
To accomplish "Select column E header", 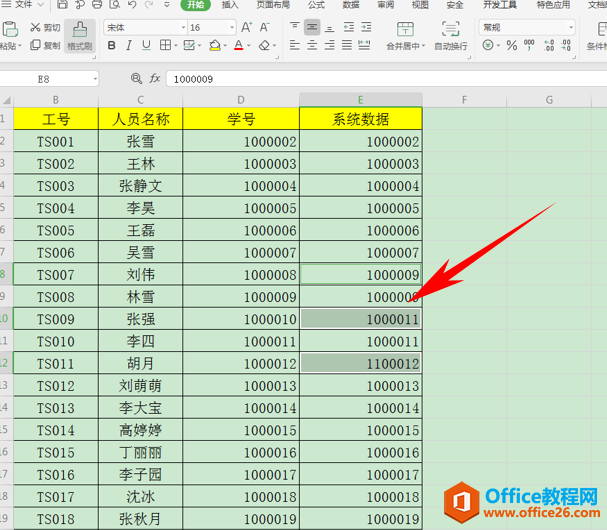I will click(360, 100).
